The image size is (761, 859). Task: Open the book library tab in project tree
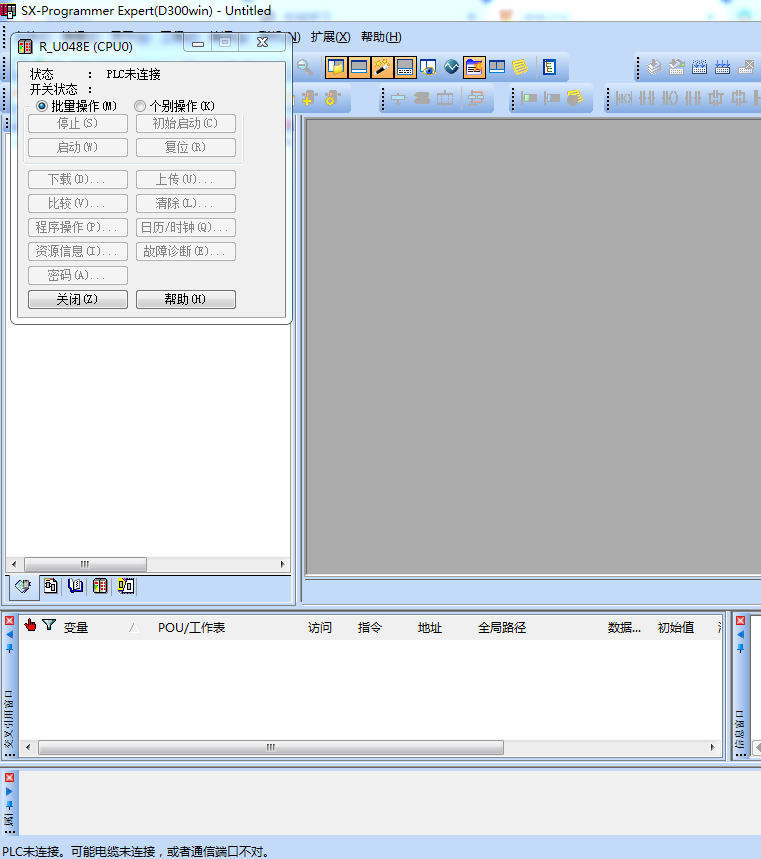coord(75,586)
